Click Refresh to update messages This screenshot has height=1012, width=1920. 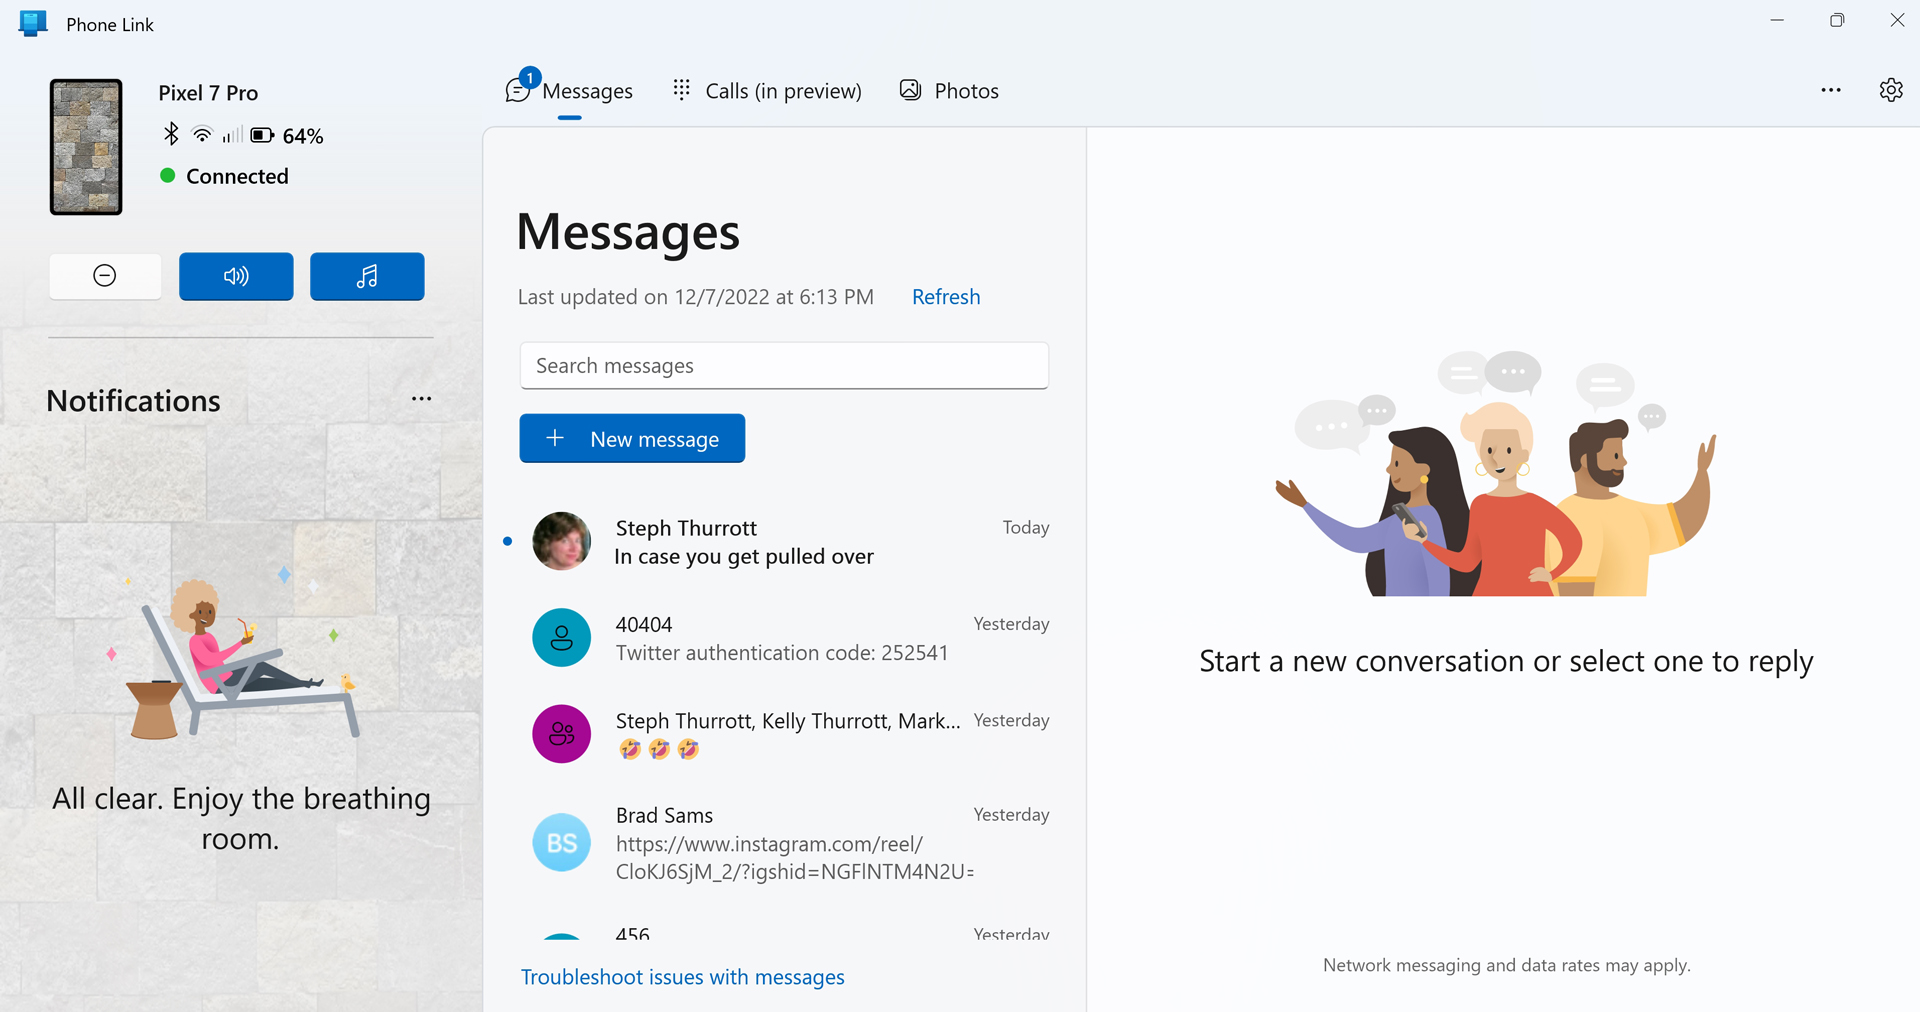click(946, 297)
